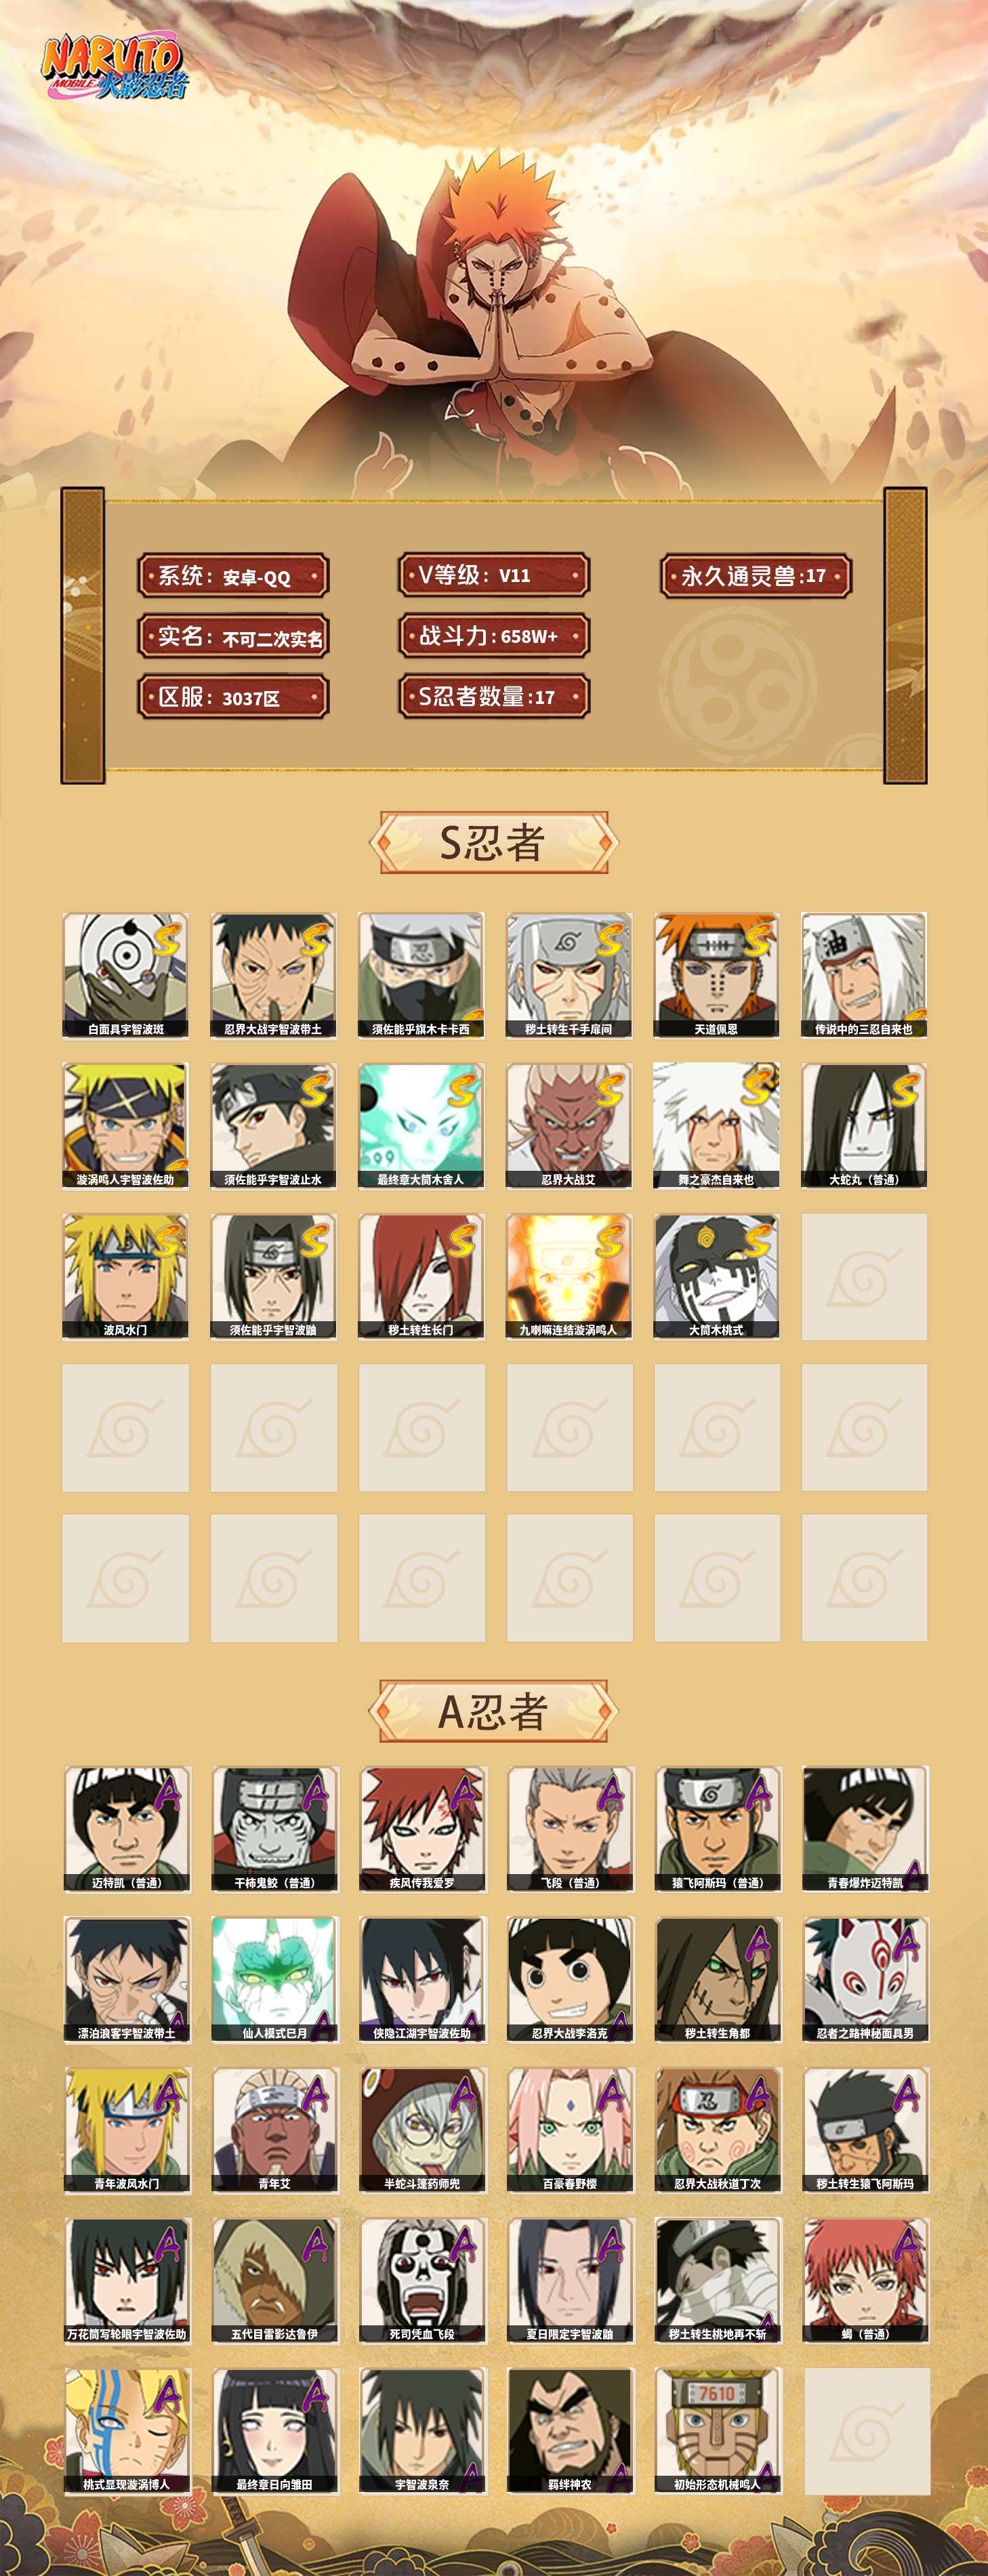Viewport: 988px width, 2576px height.
Task: Click the A忍者 section header
Action: [493, 1712]
